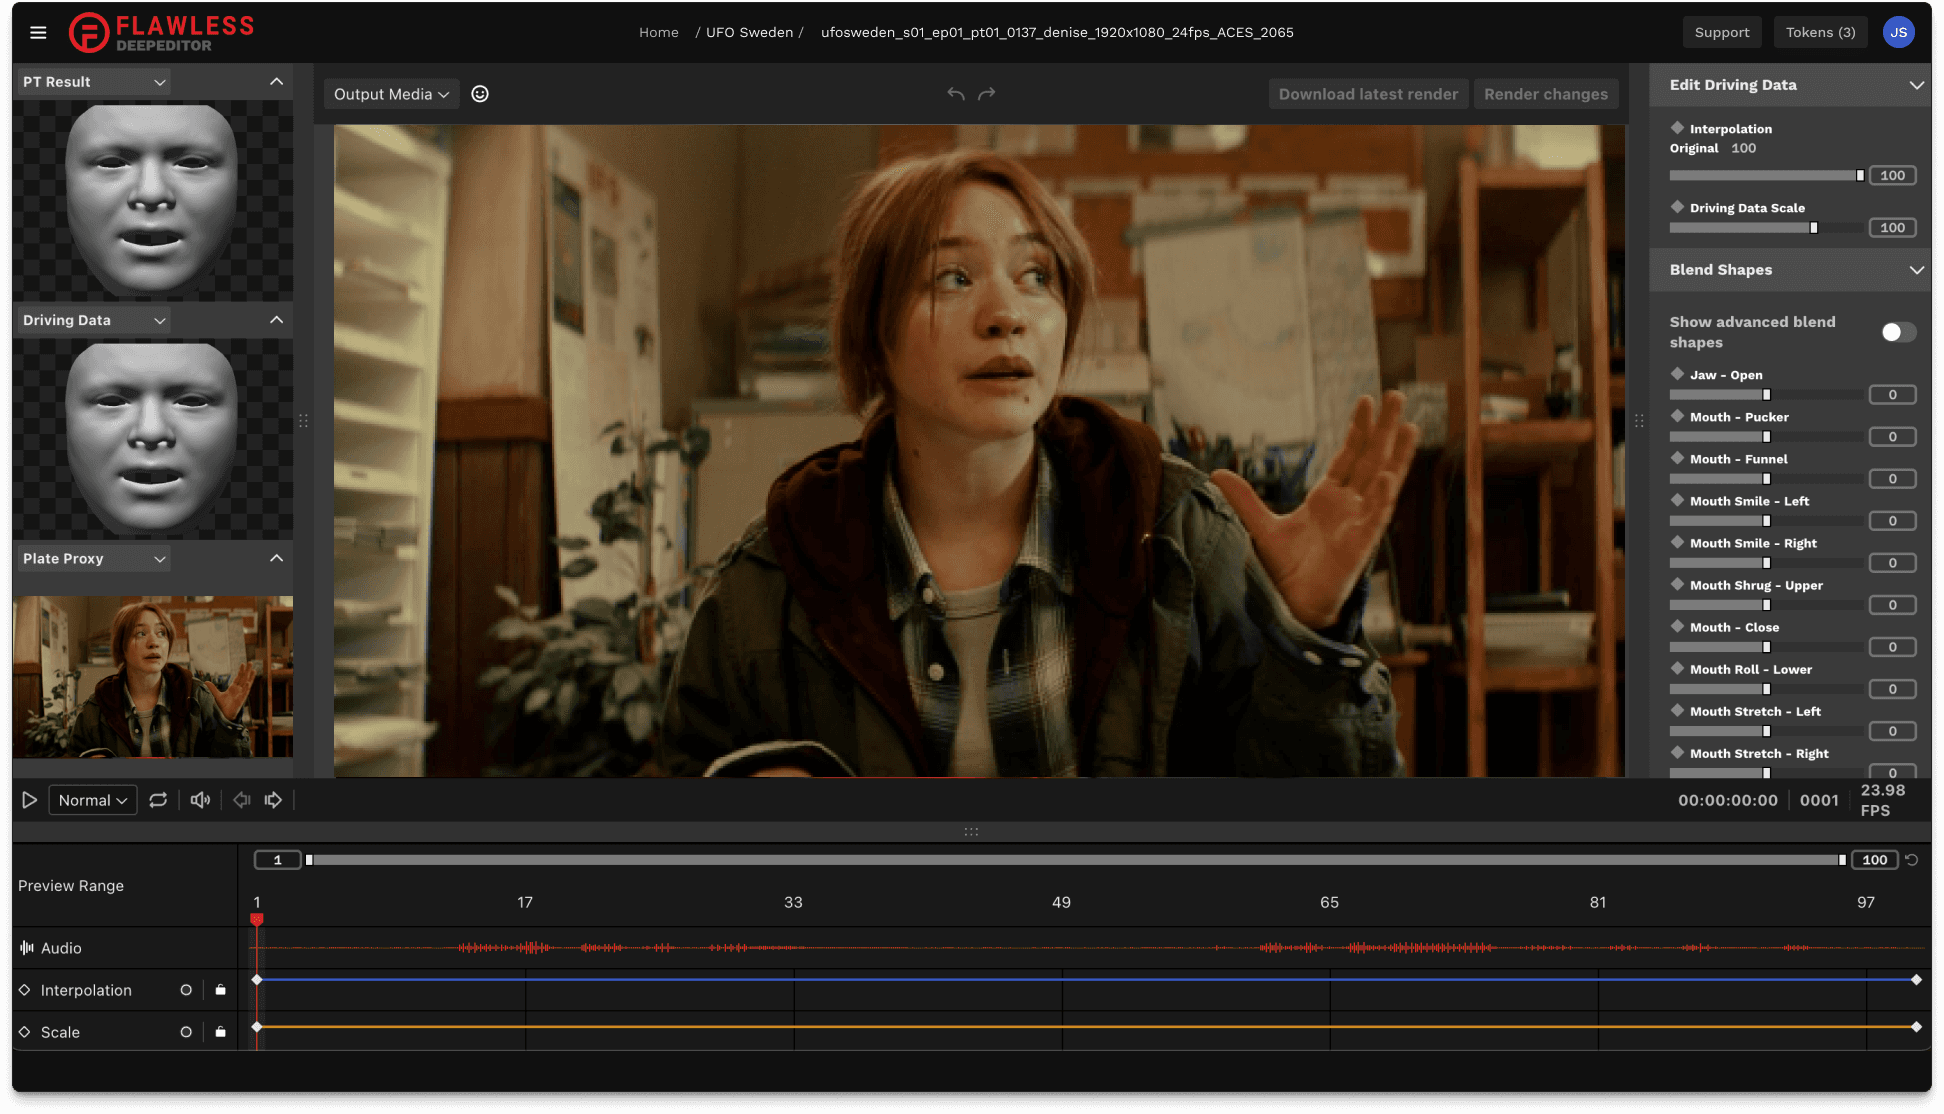Jump to next keyframe
The width and height of the screenshot is (1944, 1114).
[x=273, y=800]
